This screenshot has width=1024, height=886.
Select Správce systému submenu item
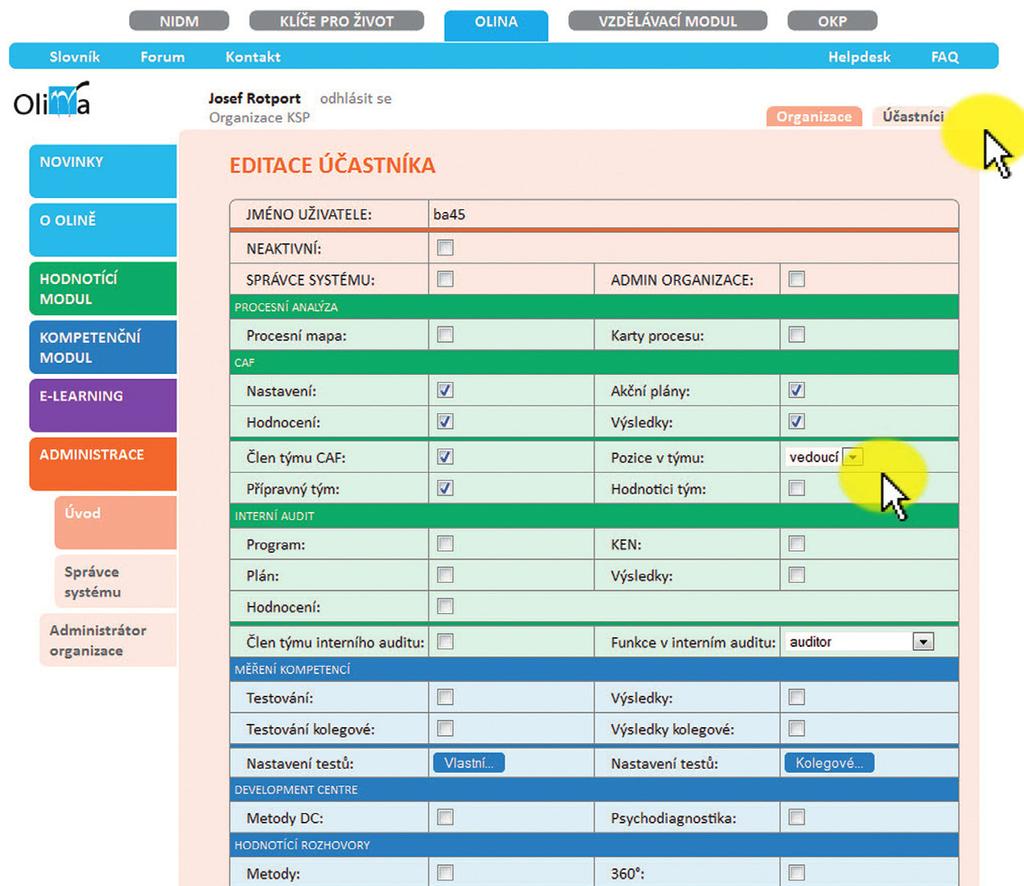click(x=116, y=581)
